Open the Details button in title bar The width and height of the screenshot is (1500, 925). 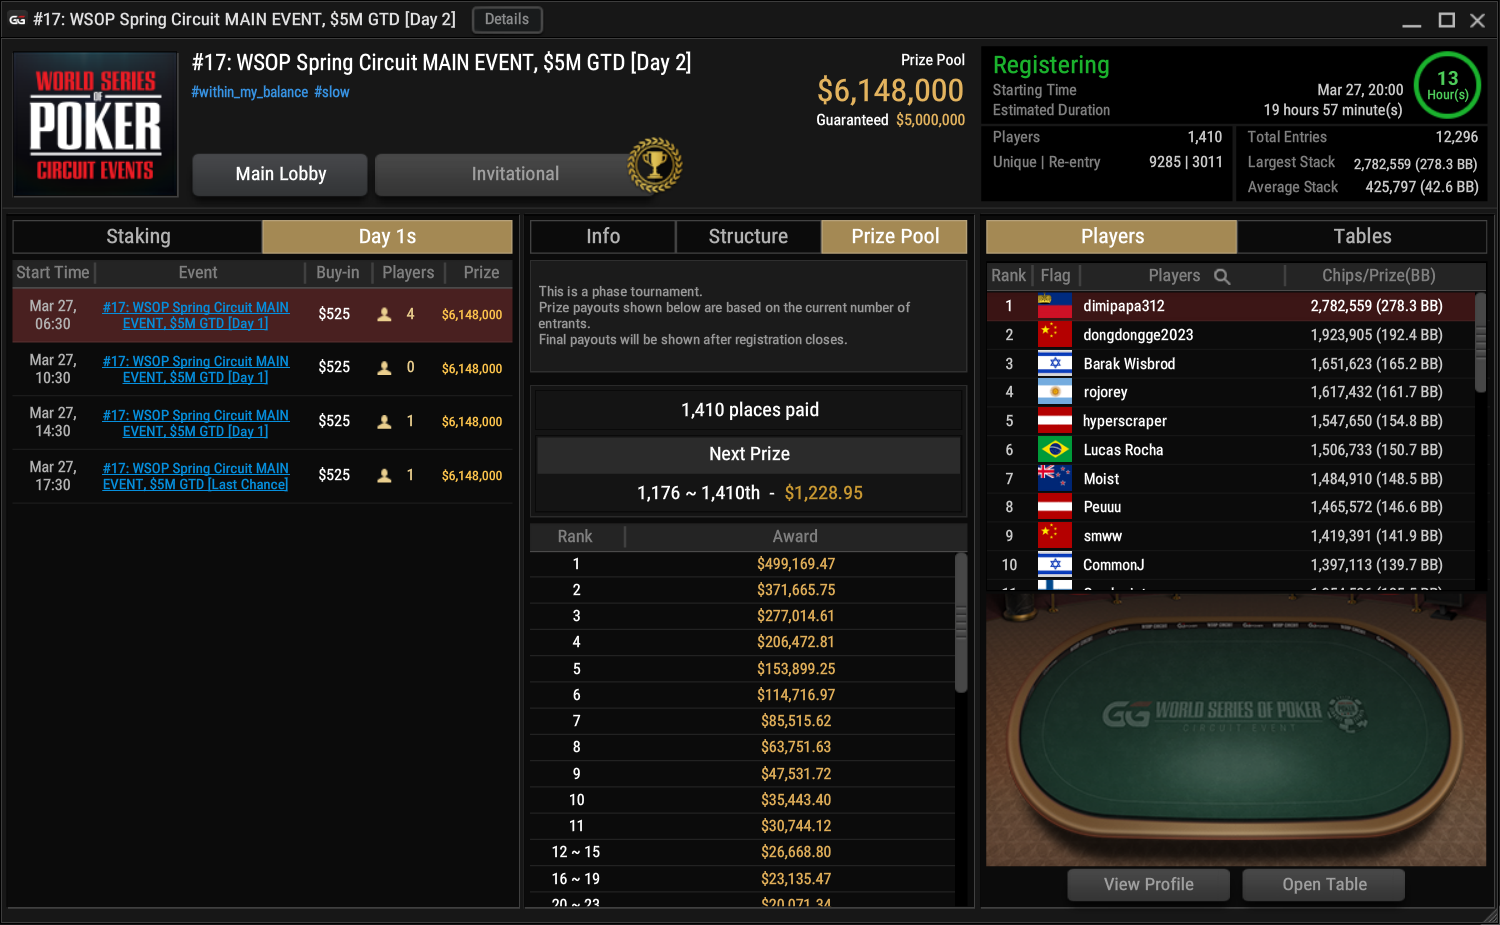[507, 19]
